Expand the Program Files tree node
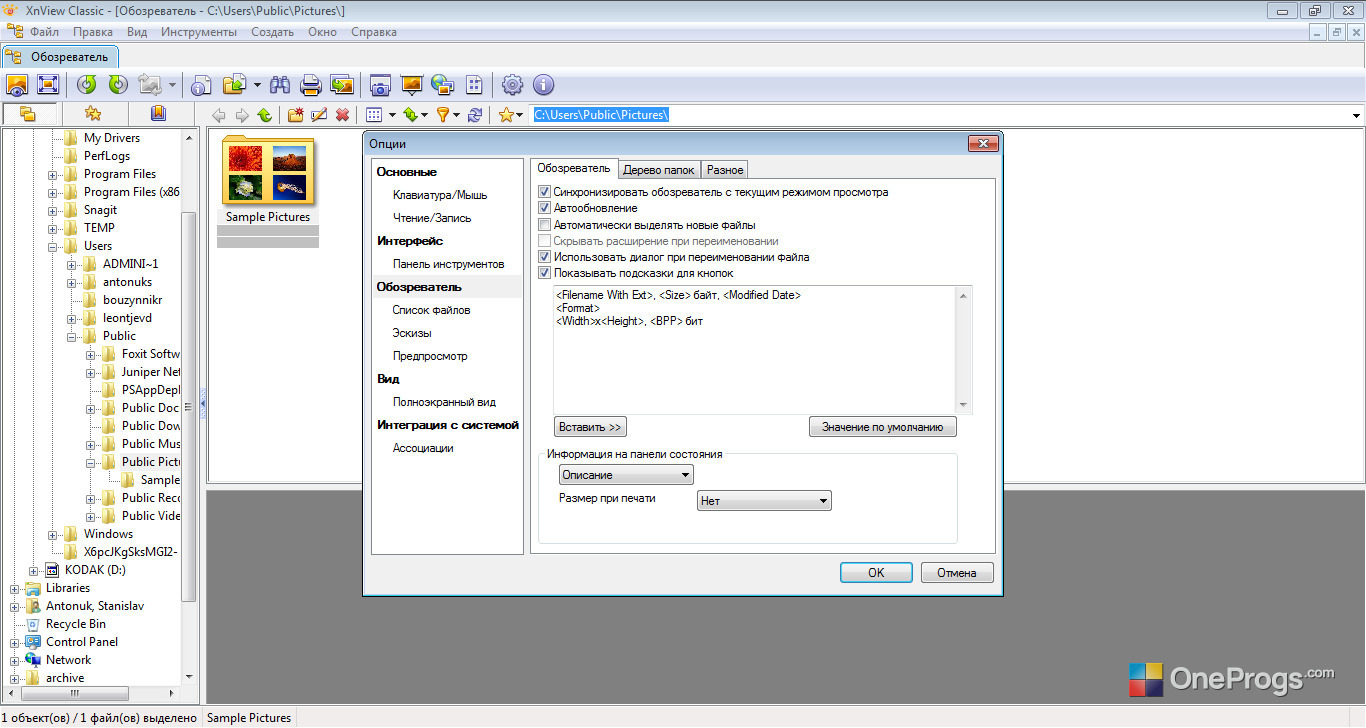The image size is (1366, 728). [x=52, y=174]
